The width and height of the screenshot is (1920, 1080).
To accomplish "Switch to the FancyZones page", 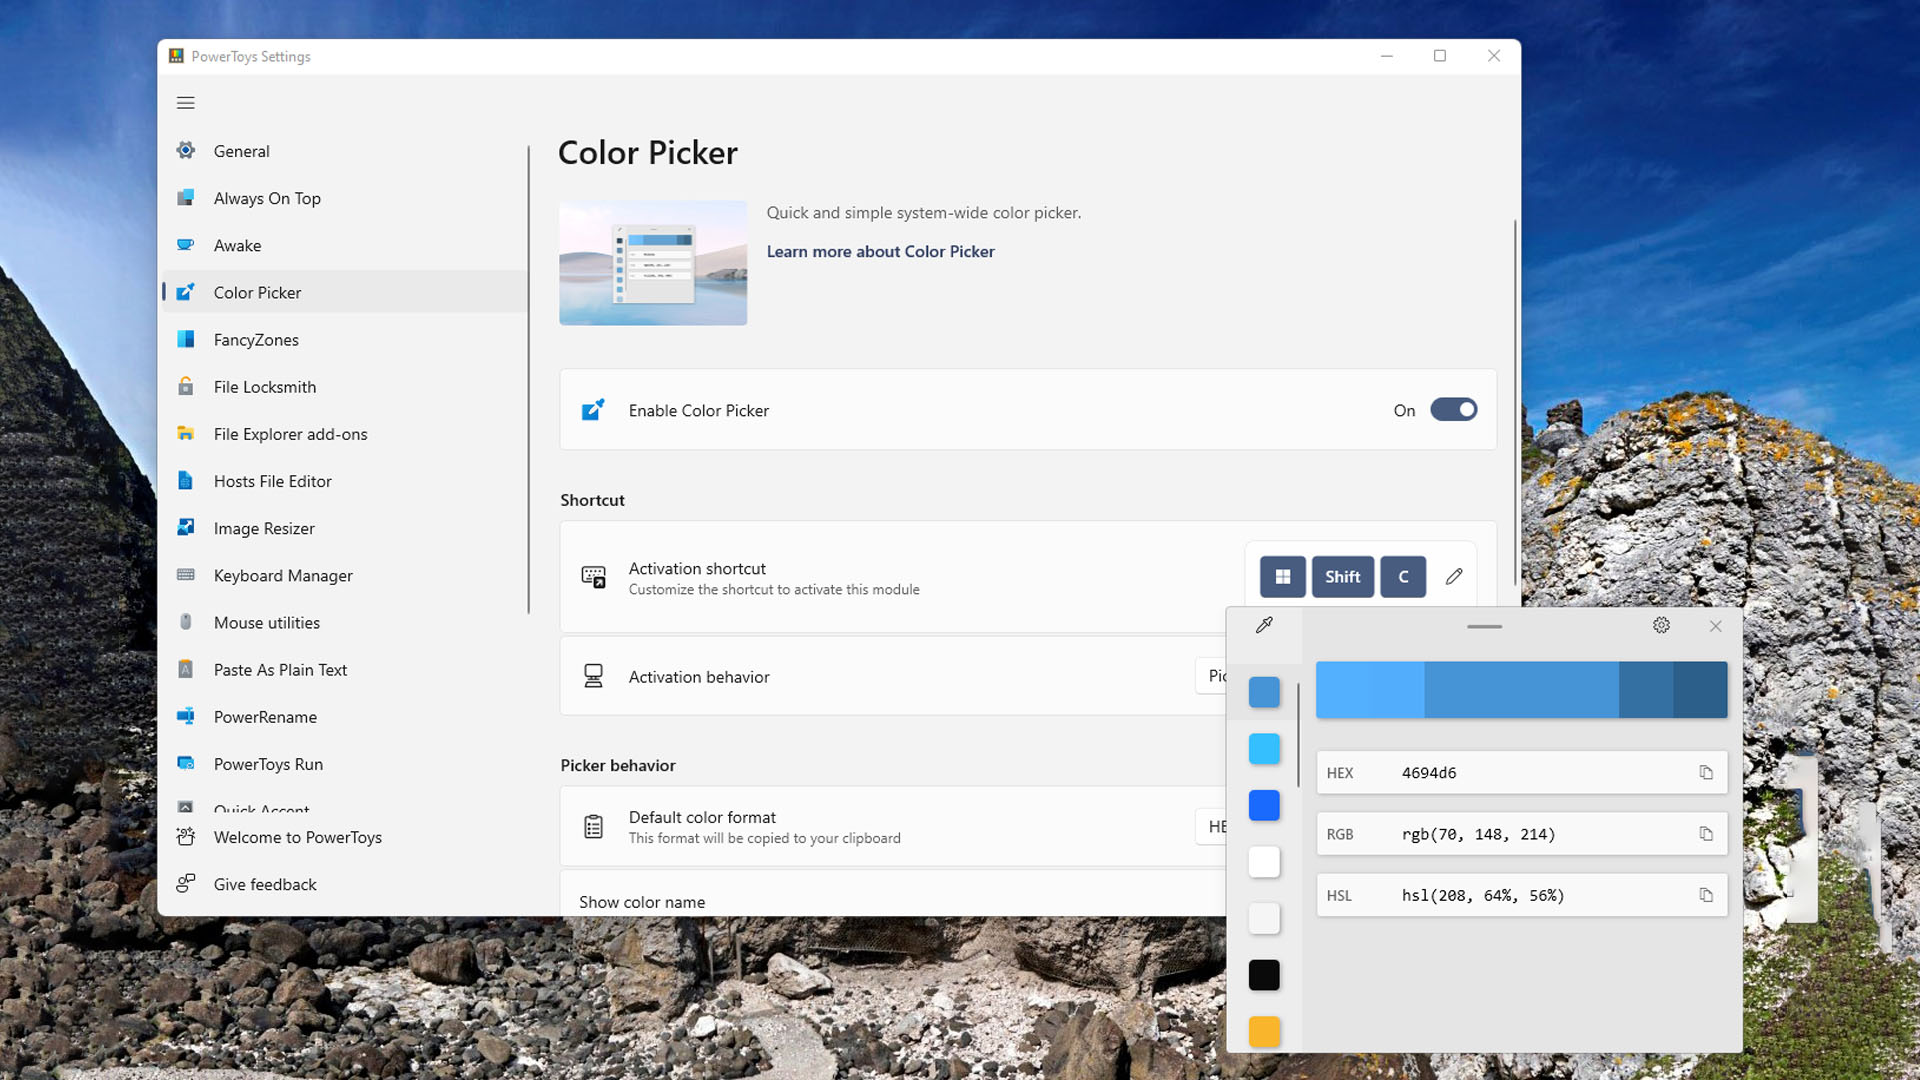I will pos(255,339).
